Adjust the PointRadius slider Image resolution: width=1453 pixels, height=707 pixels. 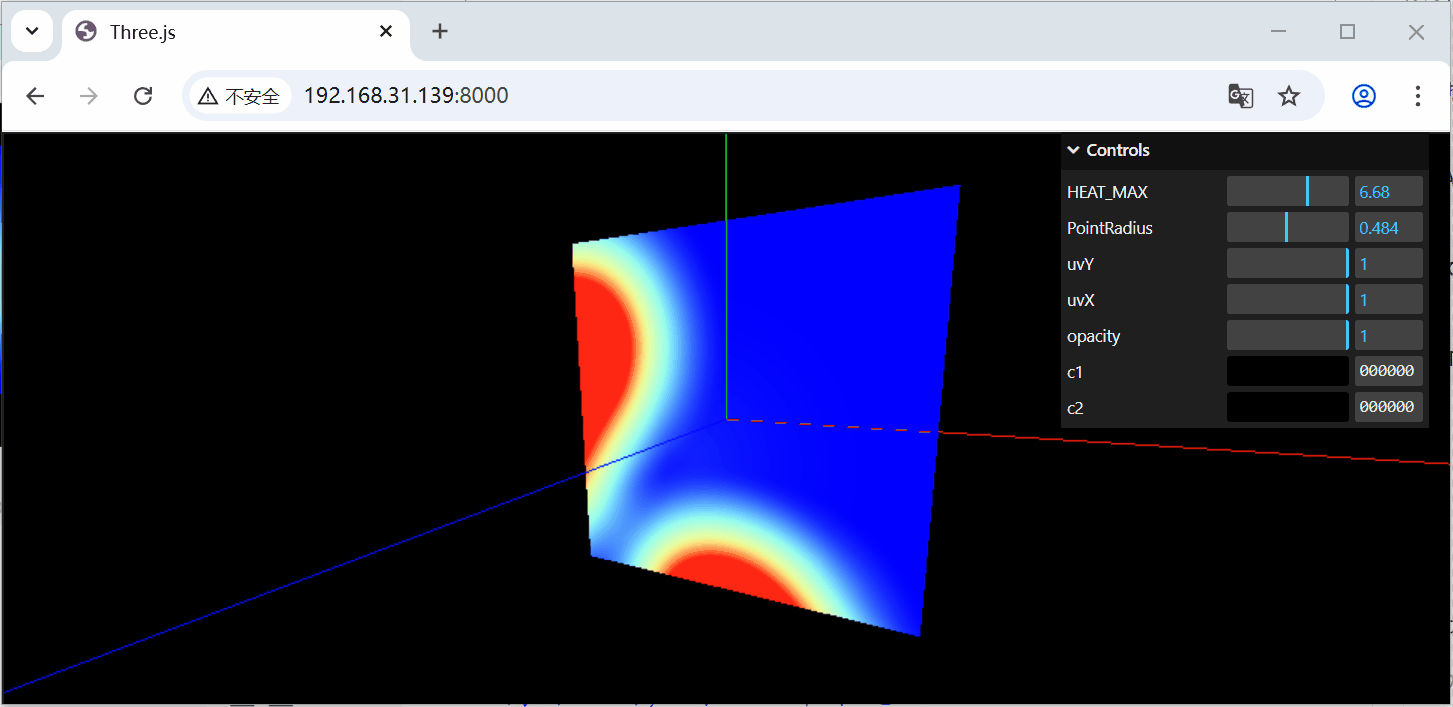(x=1288, y=228)
